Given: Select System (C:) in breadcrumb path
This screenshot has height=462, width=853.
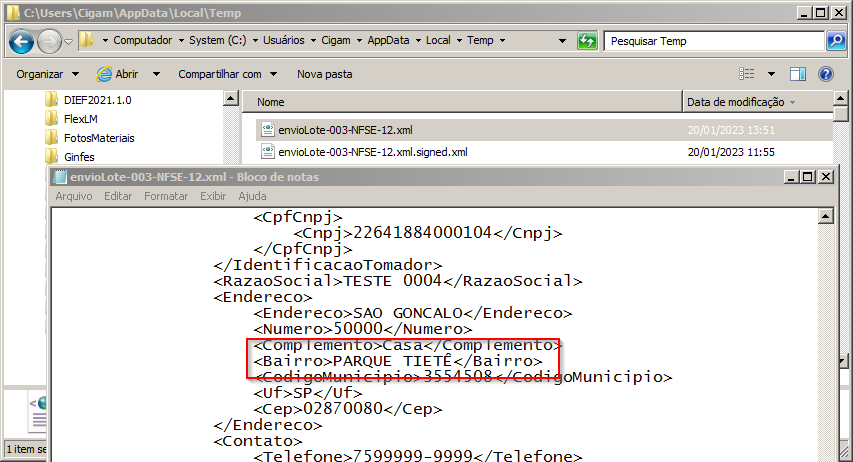Looking at the screenshot, I should (218, 40).
